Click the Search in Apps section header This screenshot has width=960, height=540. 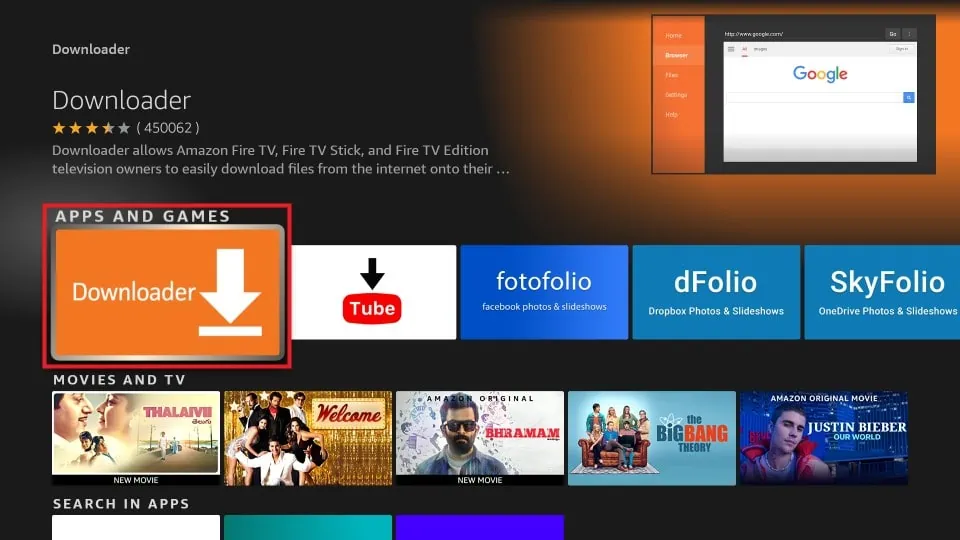click(121, 504)
